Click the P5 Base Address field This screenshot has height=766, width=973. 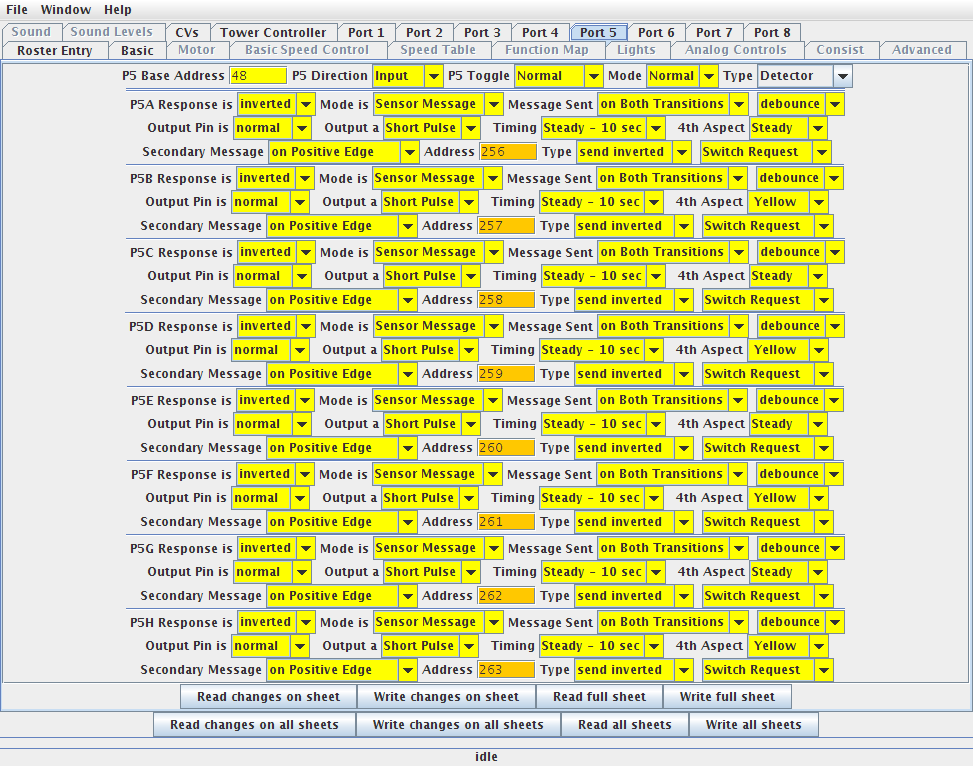(257, 76)
